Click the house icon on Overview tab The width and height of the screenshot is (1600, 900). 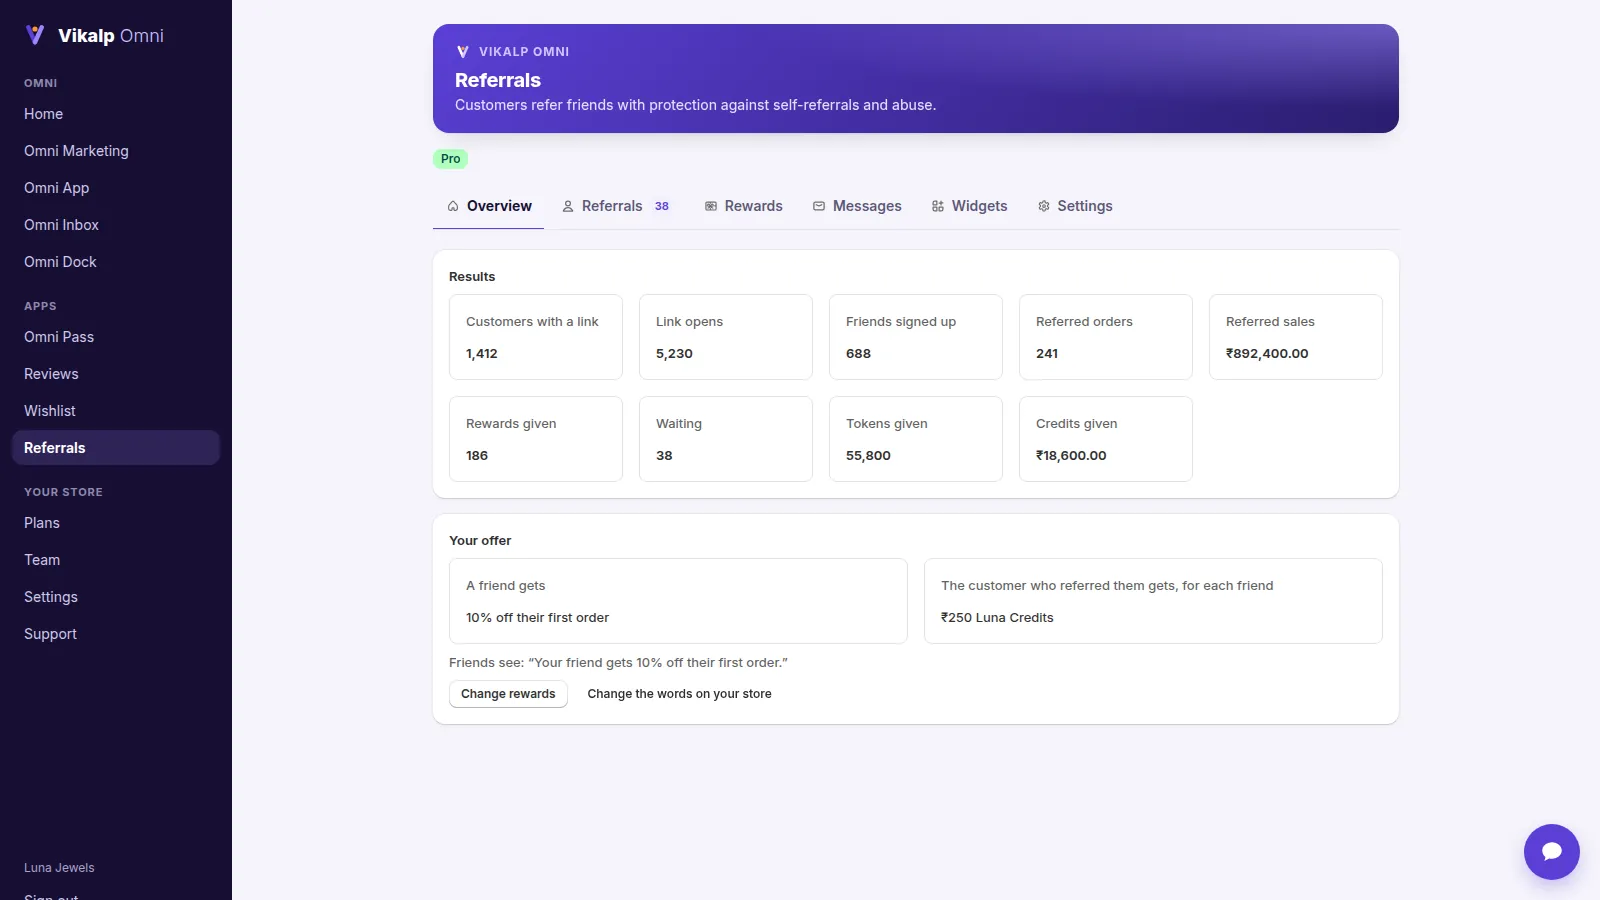pyautogui.click(x=453, y=206)
